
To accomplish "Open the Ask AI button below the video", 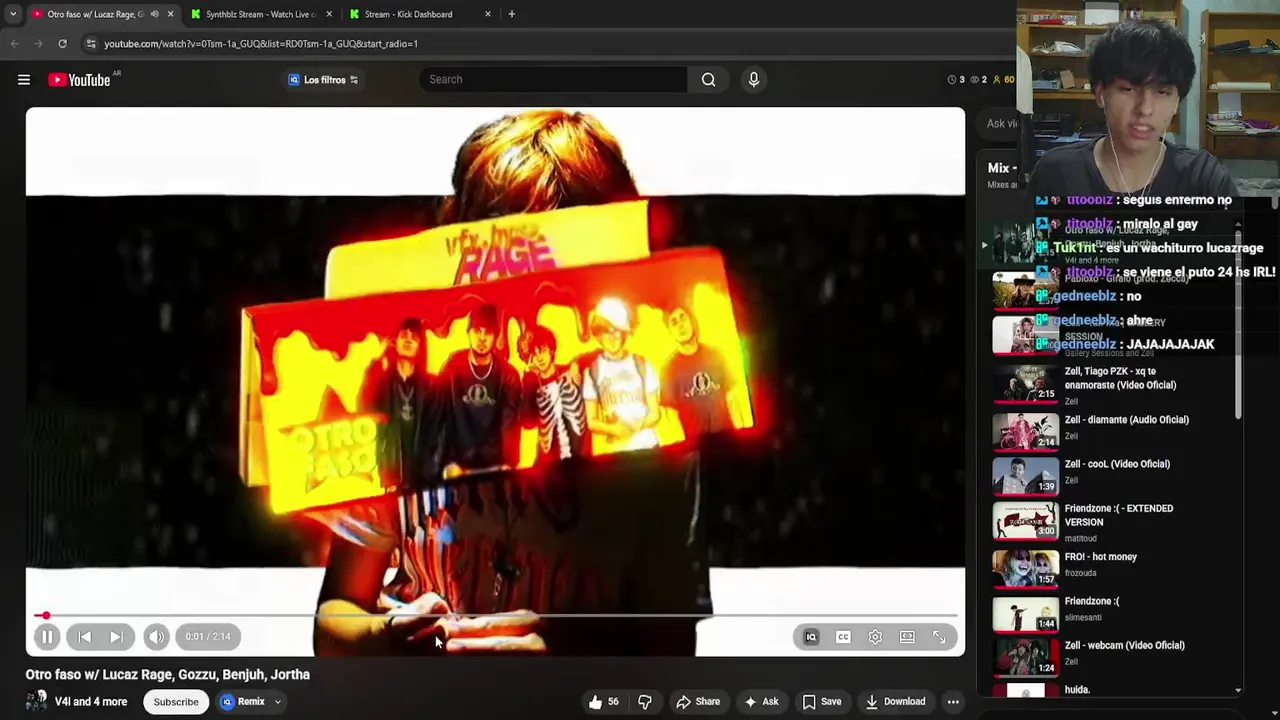I will click(x=761, y=702).
